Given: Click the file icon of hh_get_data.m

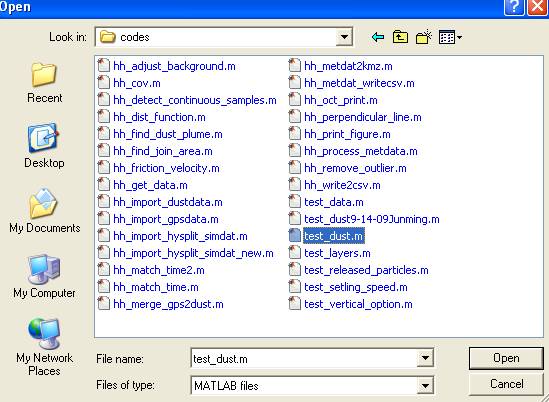Looking at the screenshot, I should point(103,185).
